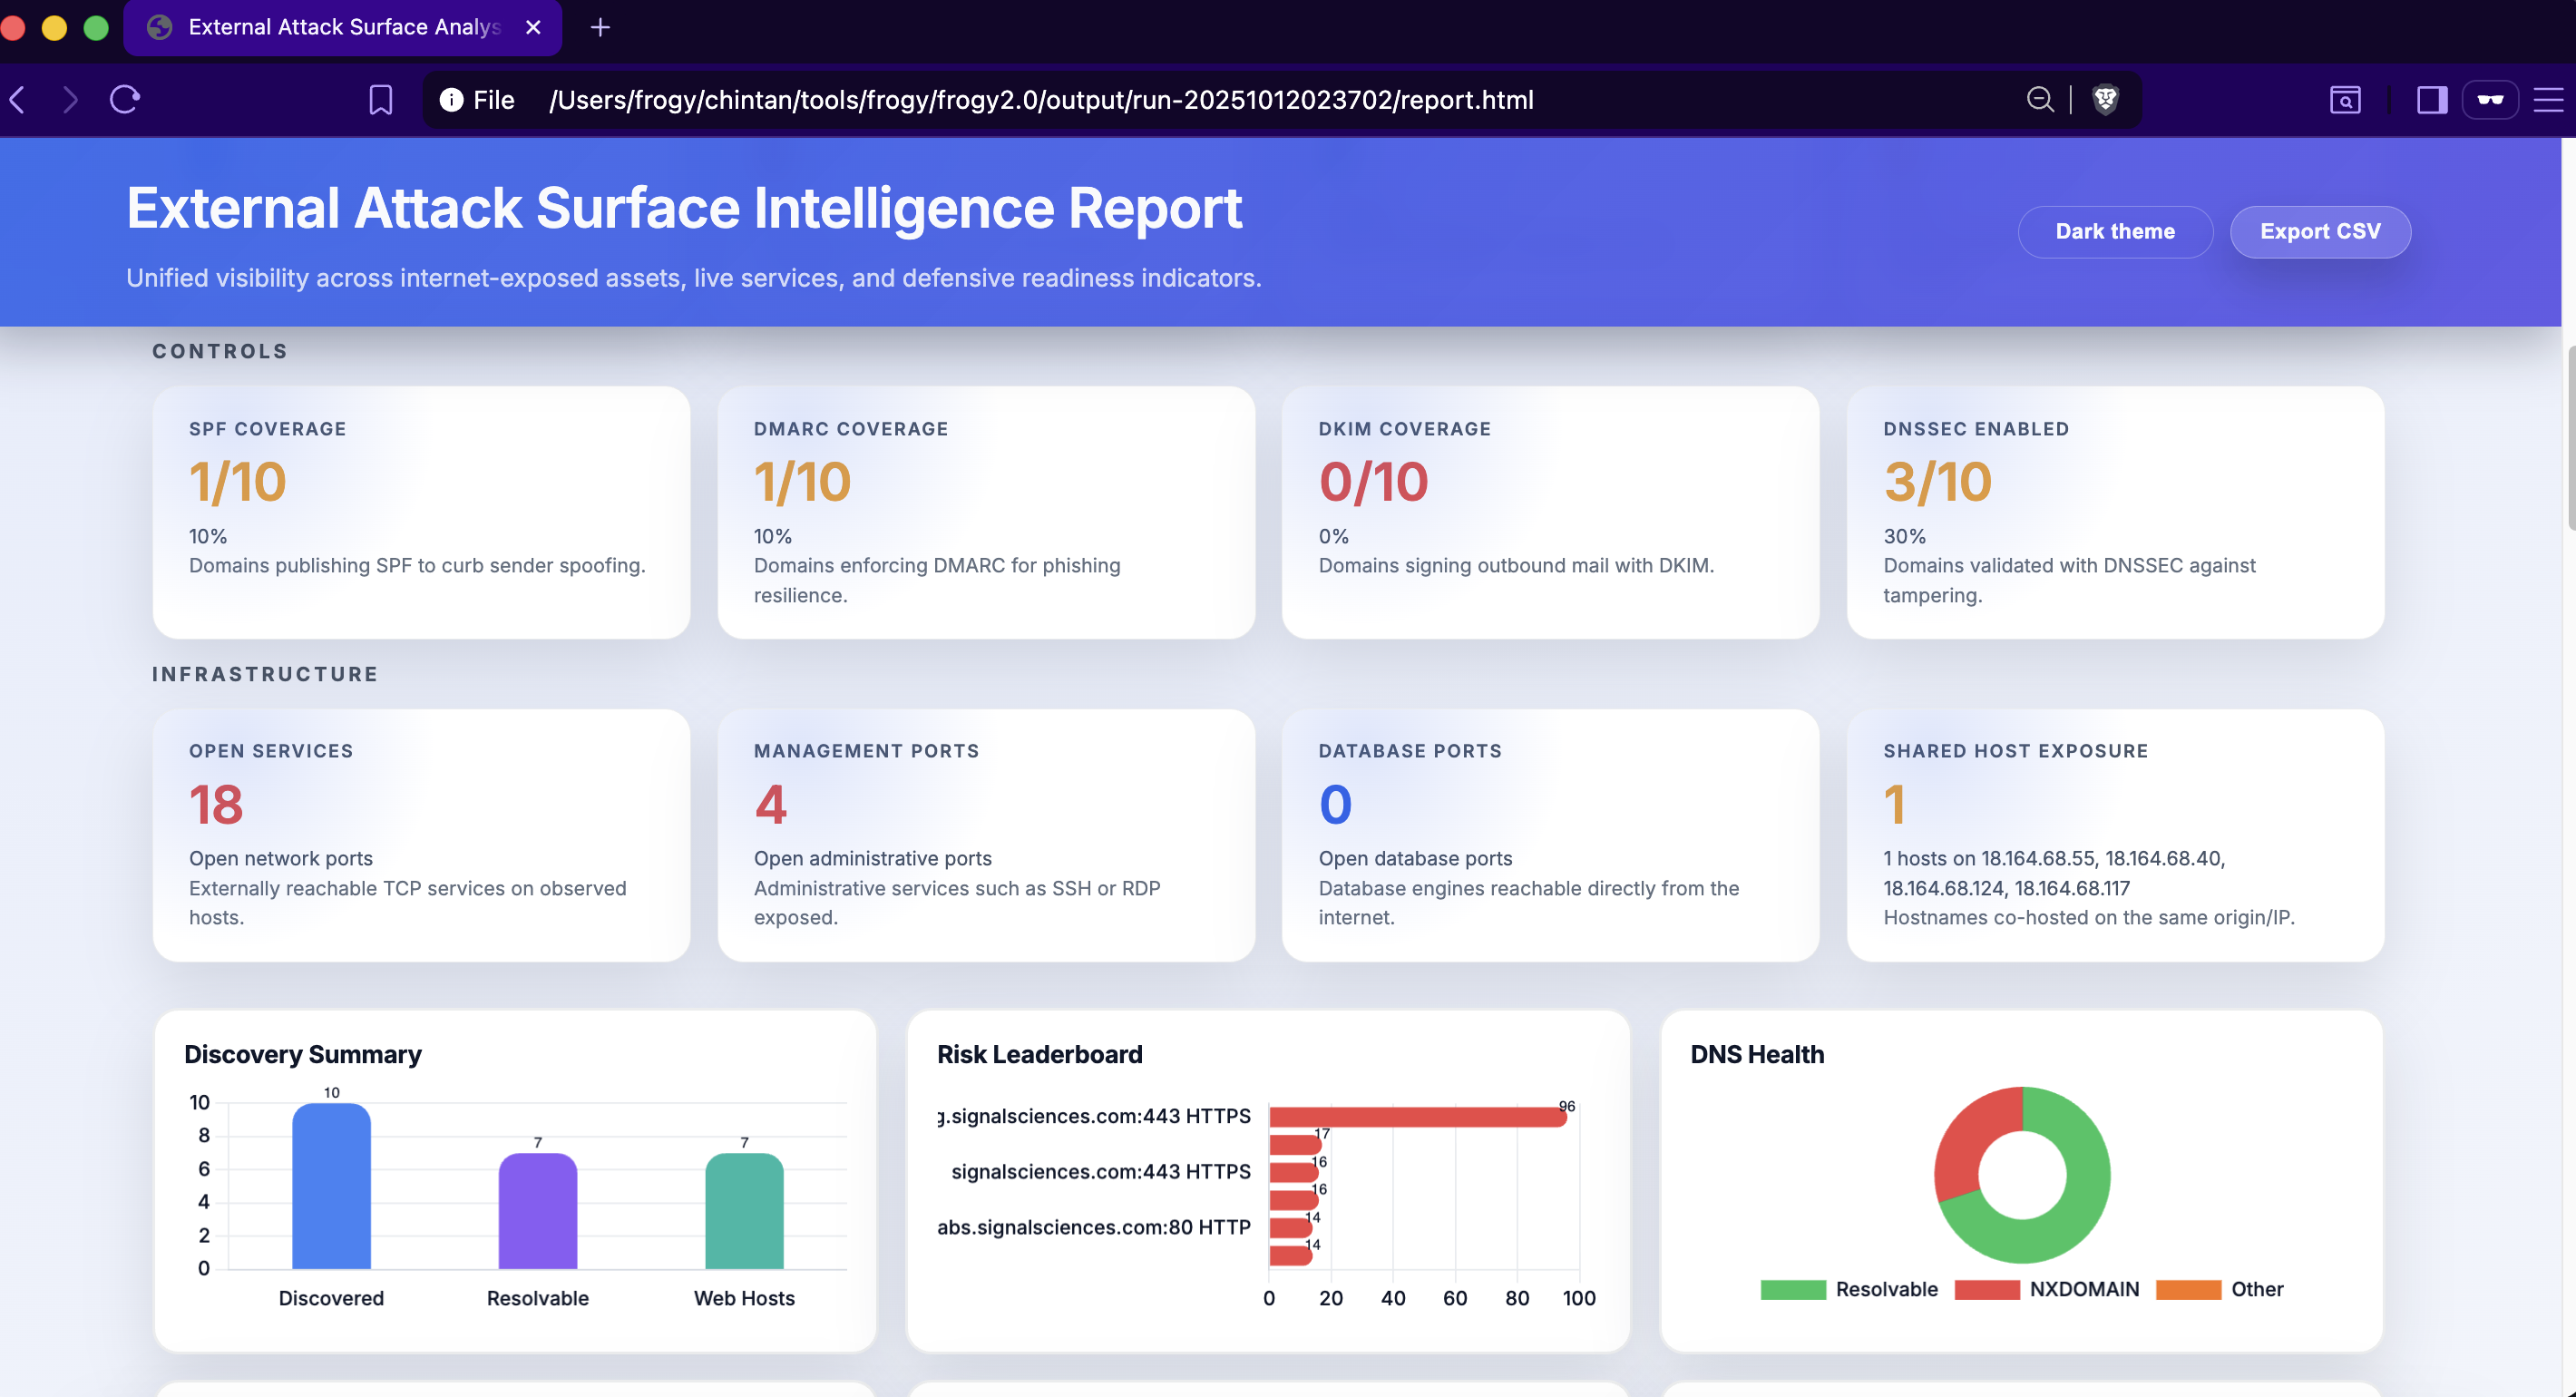The height and width of the screenshot is (1397, 2576).
Task: Open a new browser tab
Action: tap(600, 27)
